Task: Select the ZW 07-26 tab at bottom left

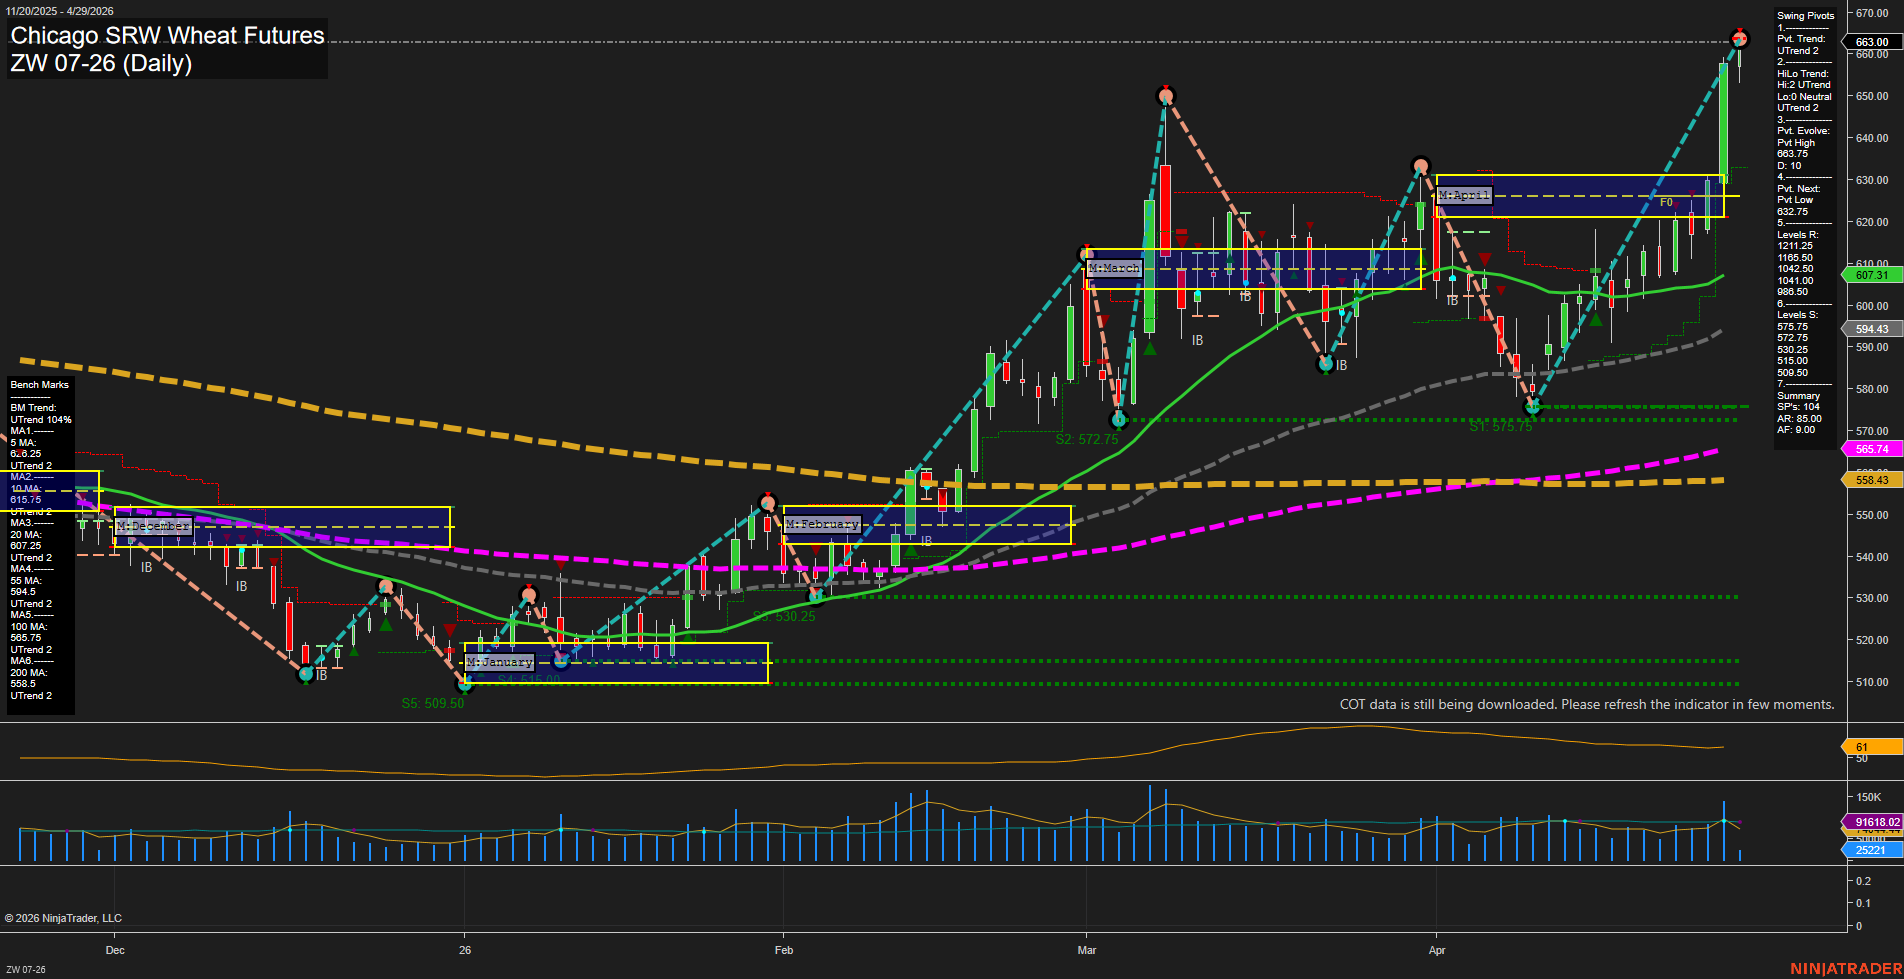Action: pyautogui.click(x=27, y=967)
